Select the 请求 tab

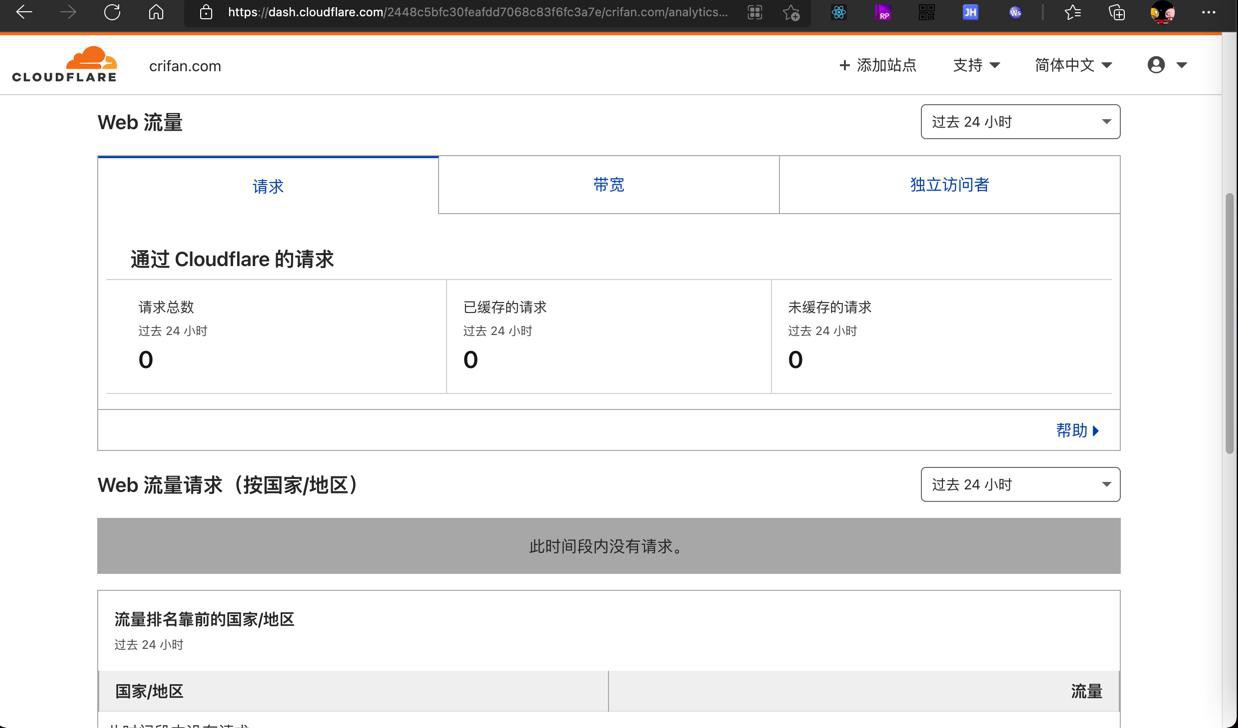coord(268,186)
